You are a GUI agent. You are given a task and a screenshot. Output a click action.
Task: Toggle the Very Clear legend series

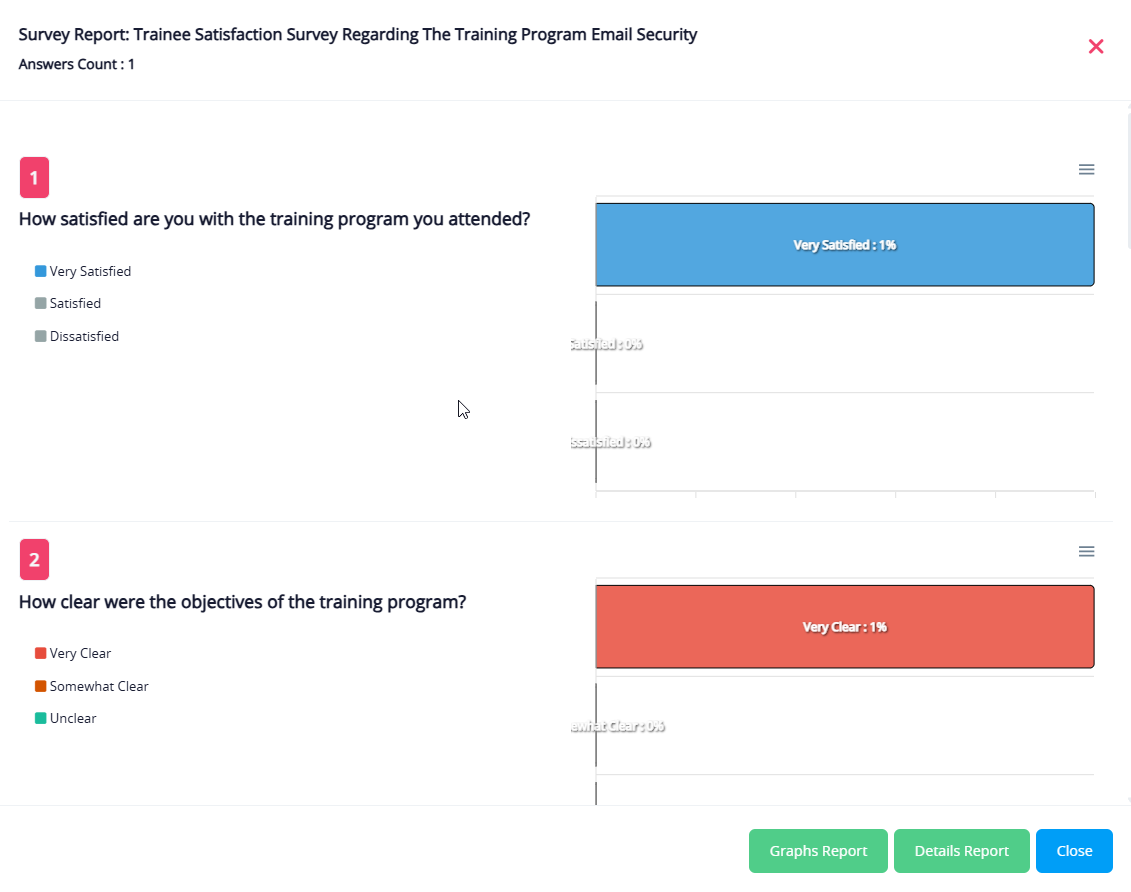pos(80,653)
